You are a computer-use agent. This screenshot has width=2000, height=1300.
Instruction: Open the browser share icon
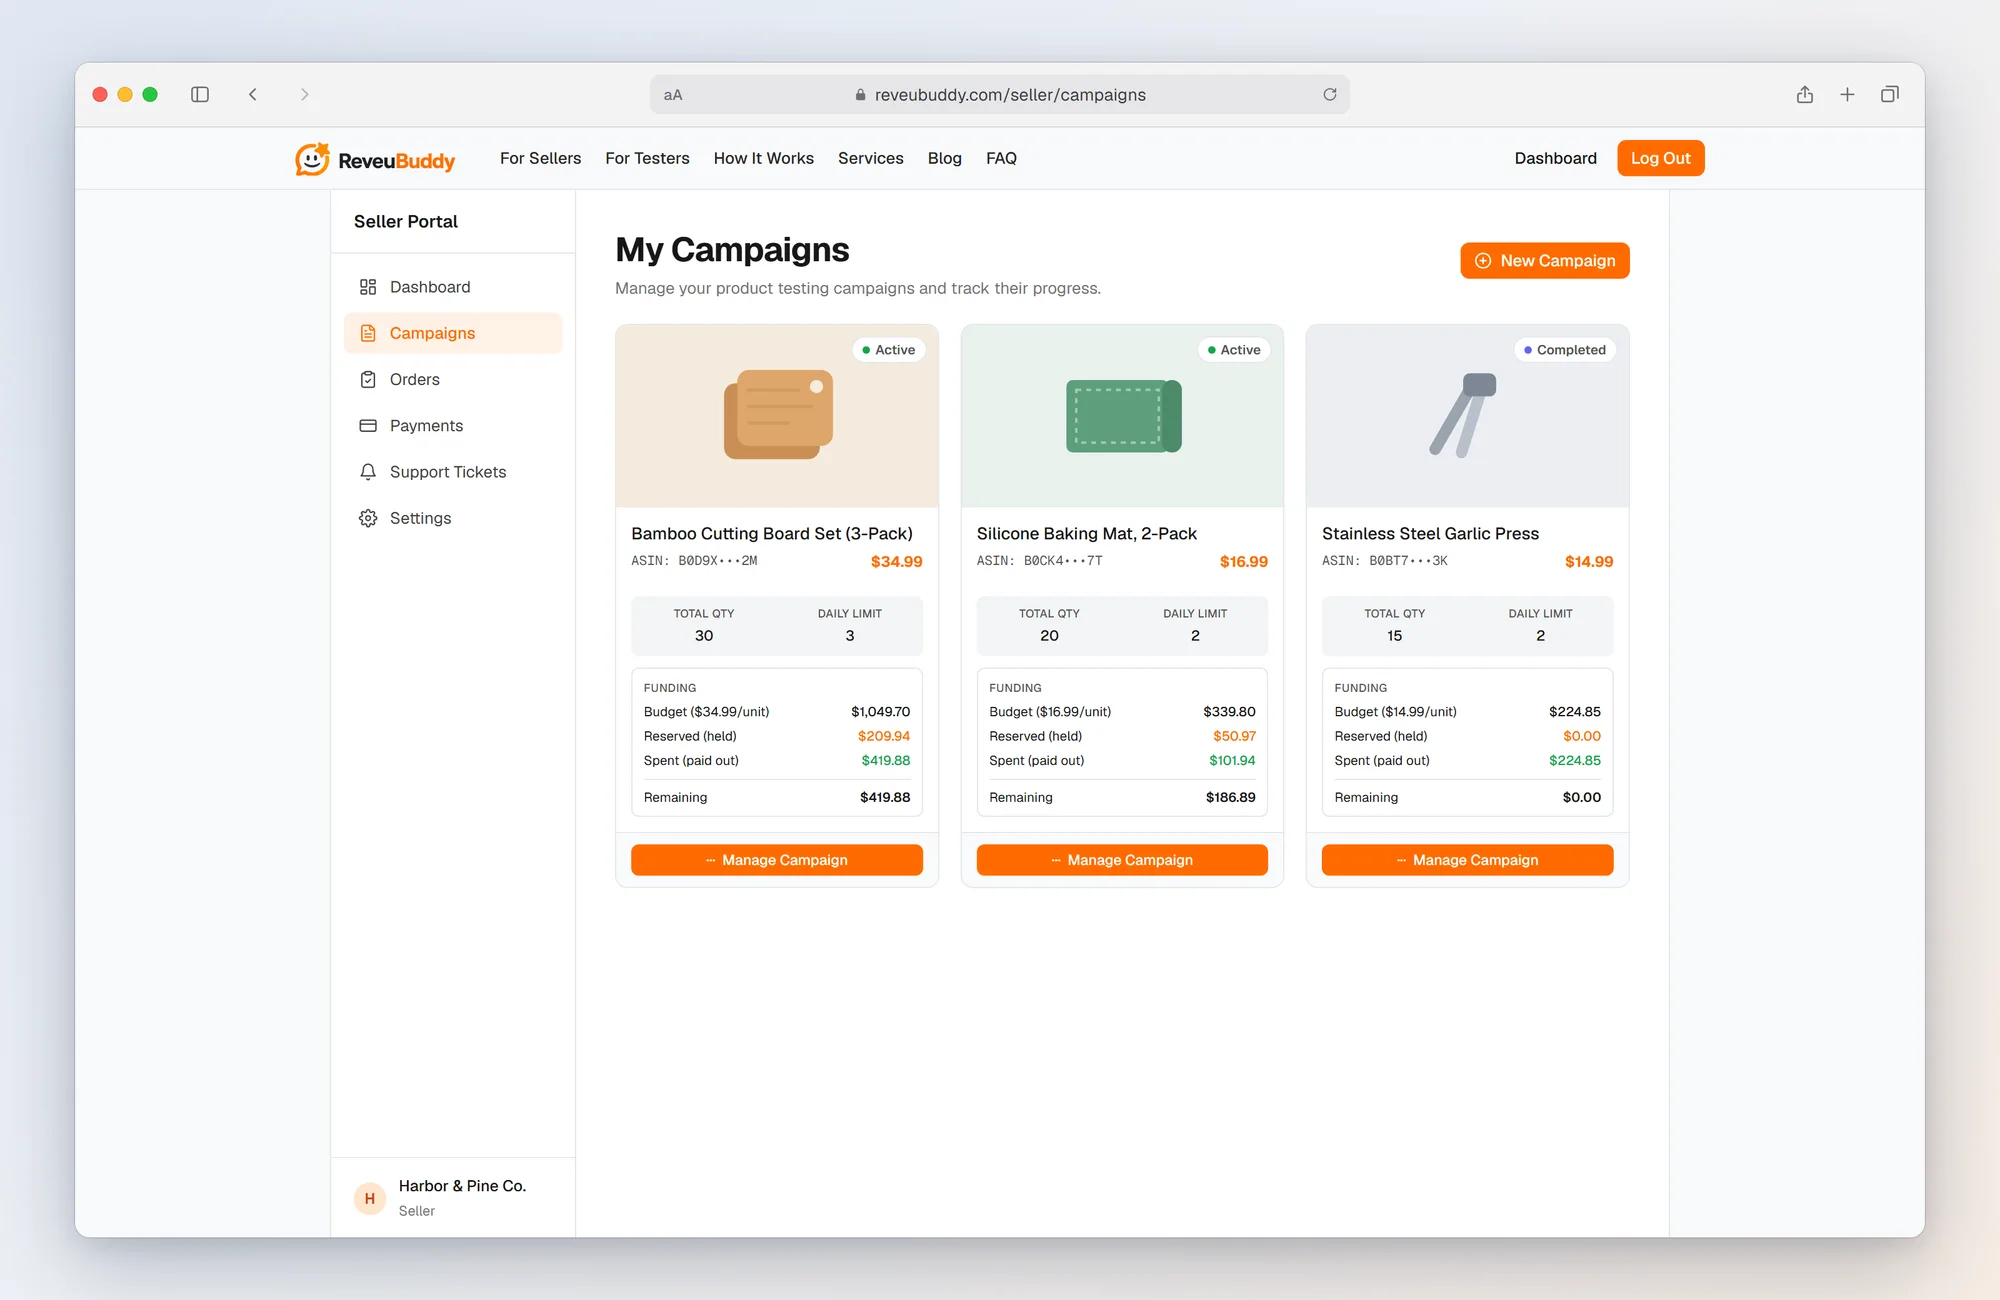(x=1805, y=94)
